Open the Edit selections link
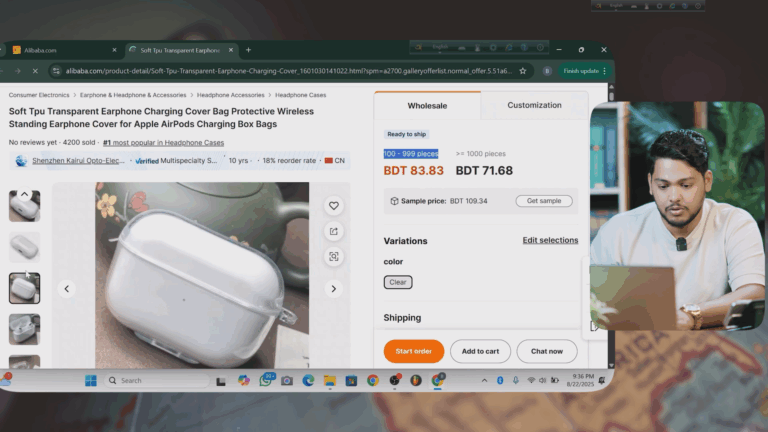Screen dimensions: 768x432 [550, 240]
